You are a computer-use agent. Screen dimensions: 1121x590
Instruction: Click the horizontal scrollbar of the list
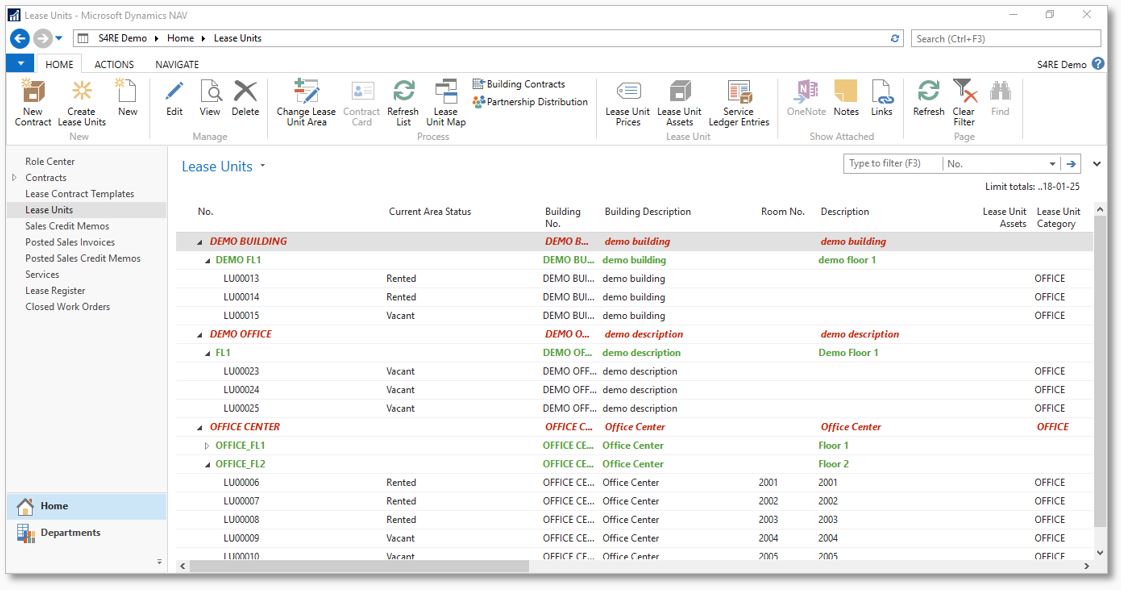(359, 566)
